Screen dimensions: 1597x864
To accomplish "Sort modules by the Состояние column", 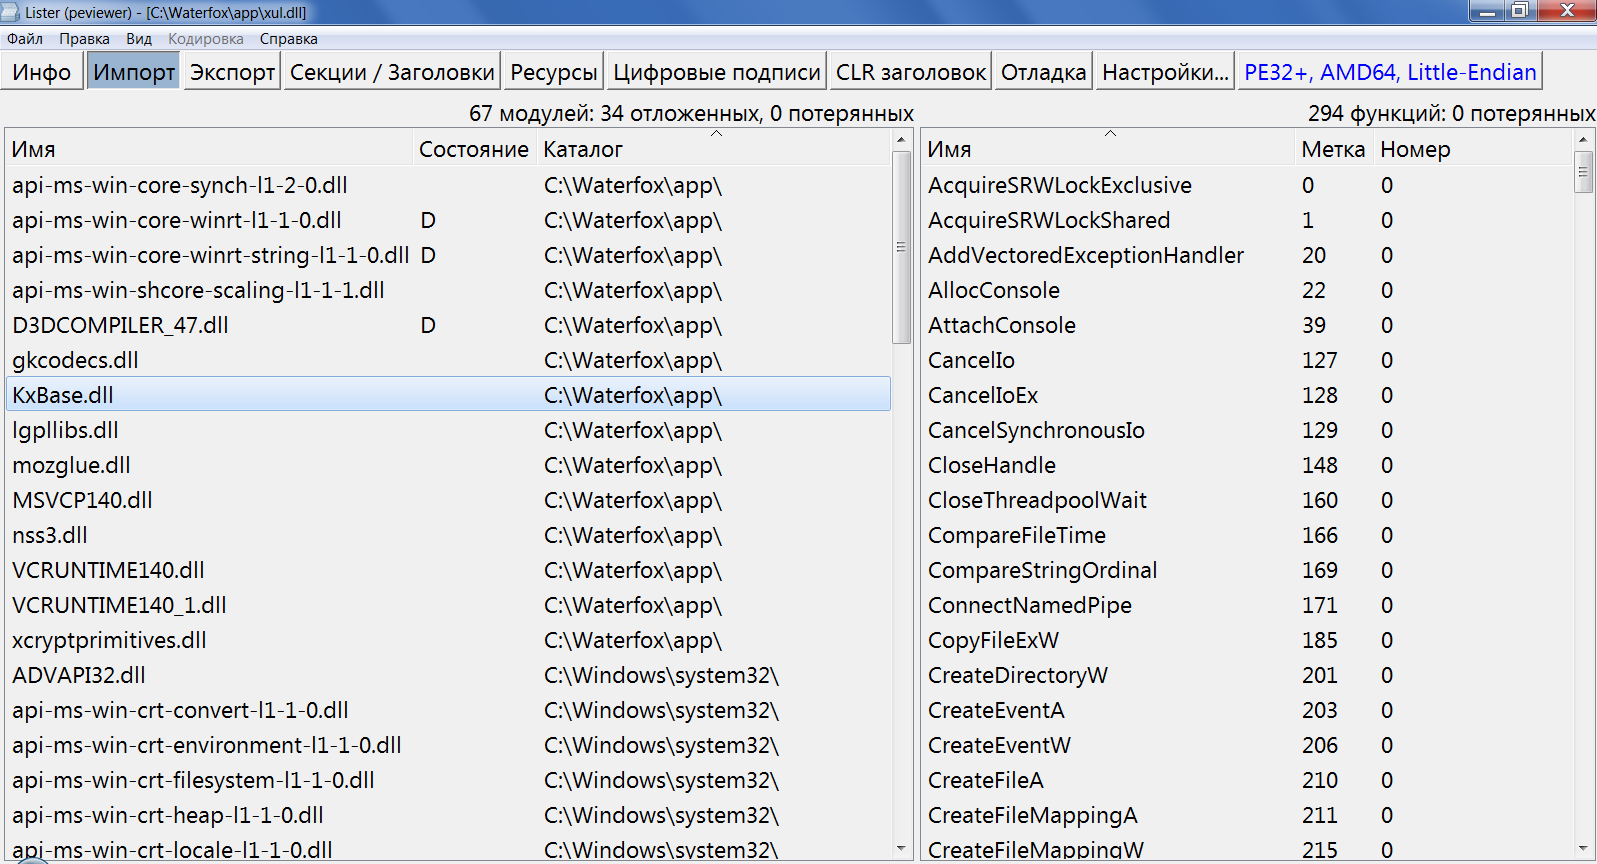I will coord(474,149).
